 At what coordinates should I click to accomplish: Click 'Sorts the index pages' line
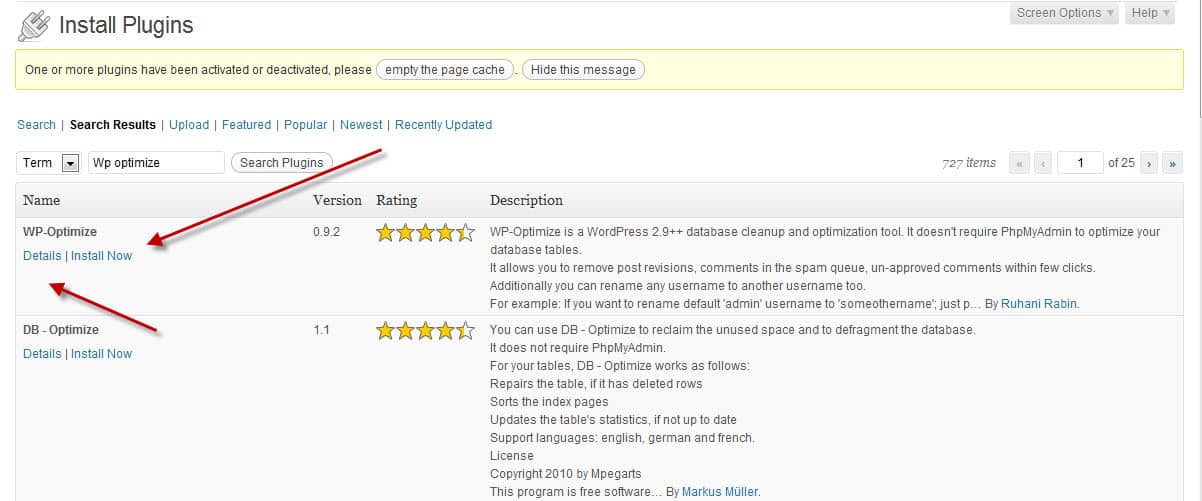click(x=549, y=402)
